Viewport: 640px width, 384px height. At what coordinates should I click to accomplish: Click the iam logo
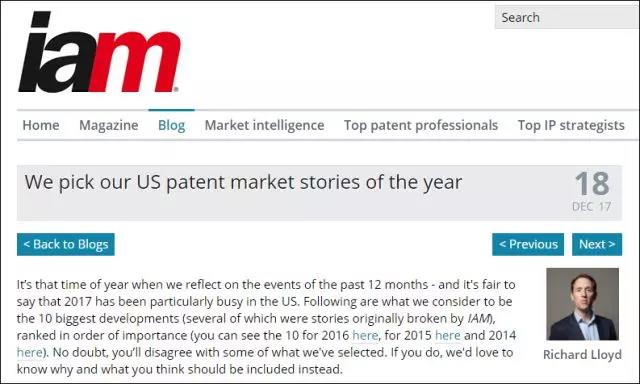click(99, 52)
